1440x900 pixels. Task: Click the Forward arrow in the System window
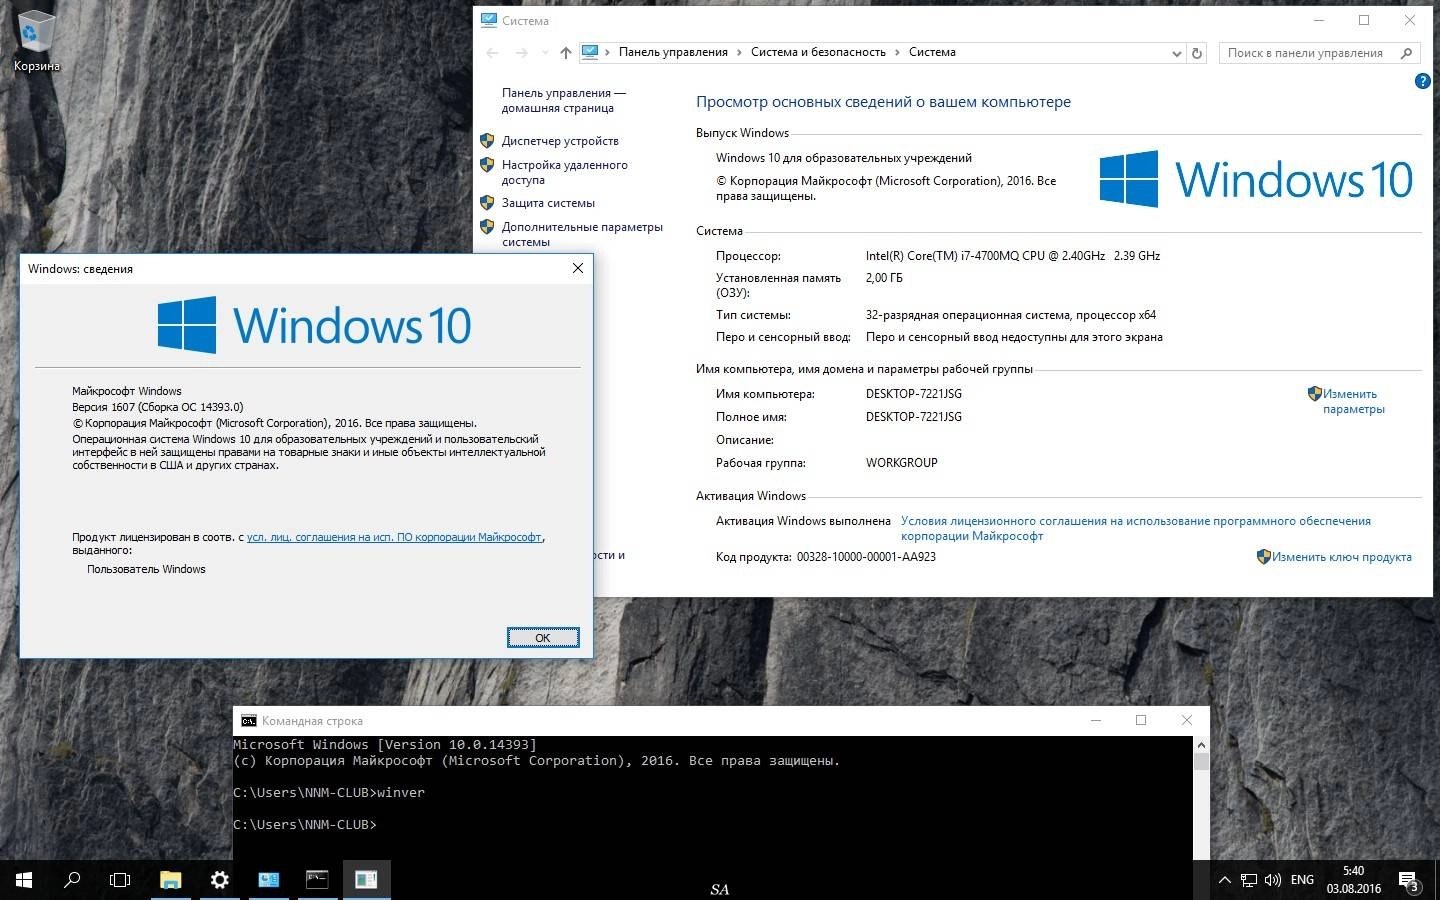pyautogui.click(x=521, y=53)
